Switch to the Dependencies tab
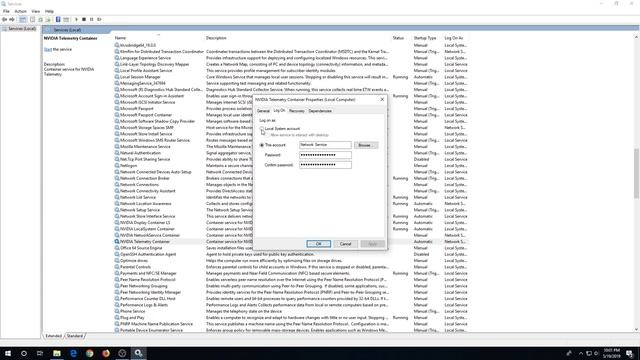This screenshot has width=640, height=360. point(320,111)
